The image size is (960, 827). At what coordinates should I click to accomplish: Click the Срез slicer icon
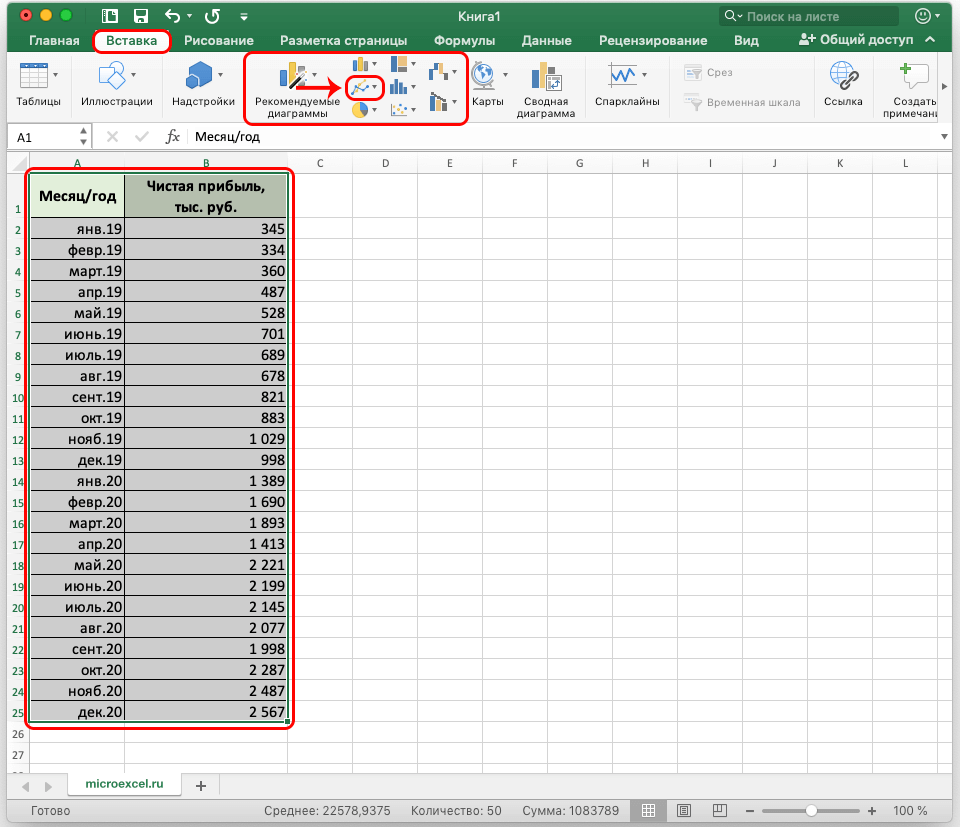click(x=693, y=73)
